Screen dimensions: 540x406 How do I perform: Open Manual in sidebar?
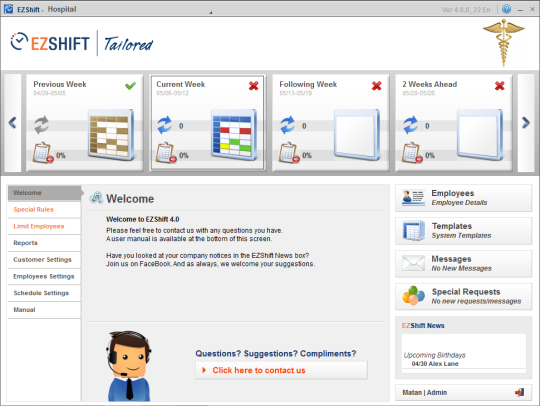(x=44, y=310)
